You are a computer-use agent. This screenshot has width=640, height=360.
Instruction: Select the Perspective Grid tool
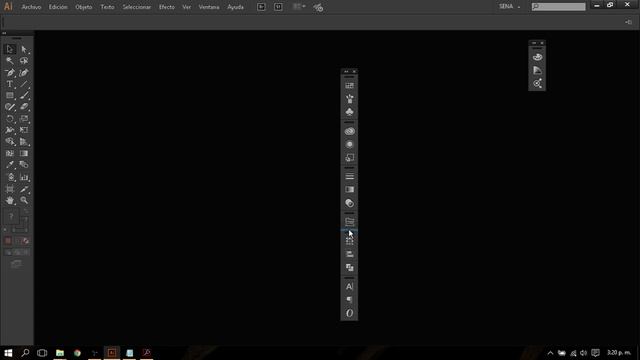coord(24,142)
